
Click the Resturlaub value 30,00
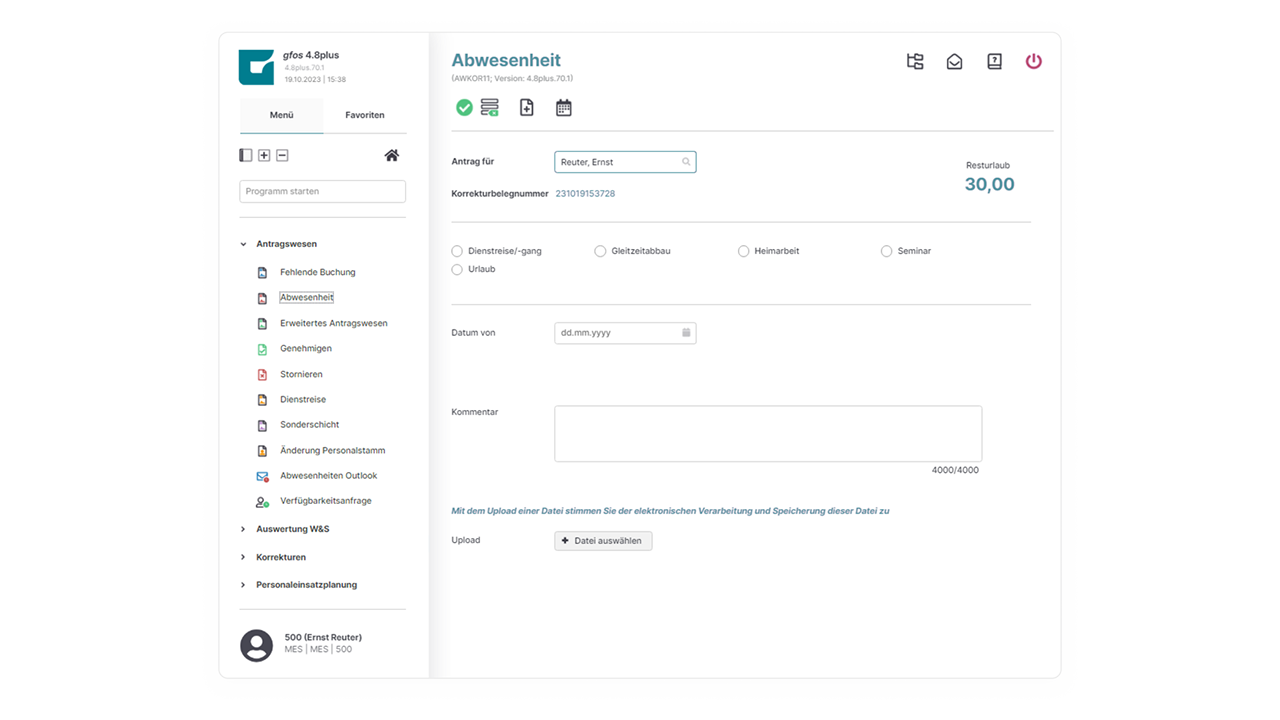click(x=990, y=184)
